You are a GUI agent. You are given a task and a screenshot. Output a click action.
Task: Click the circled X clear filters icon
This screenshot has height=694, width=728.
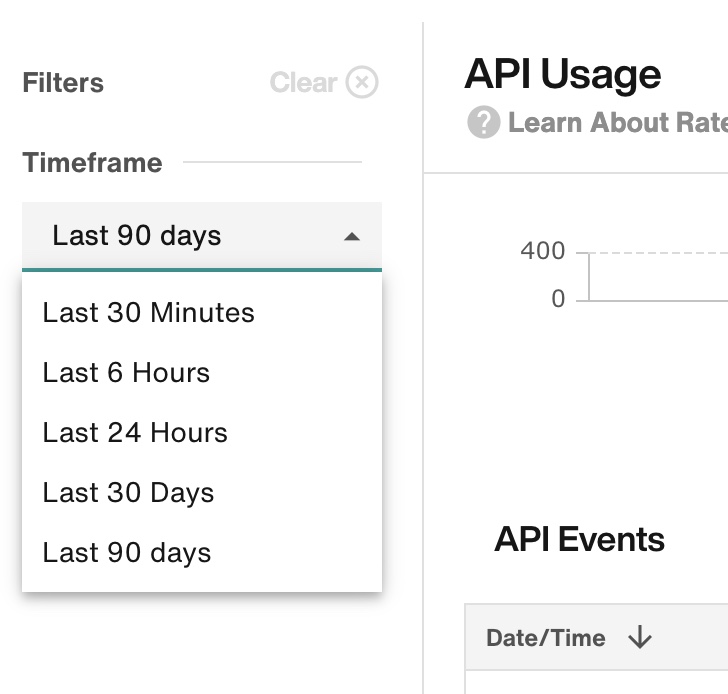[362, 82]
